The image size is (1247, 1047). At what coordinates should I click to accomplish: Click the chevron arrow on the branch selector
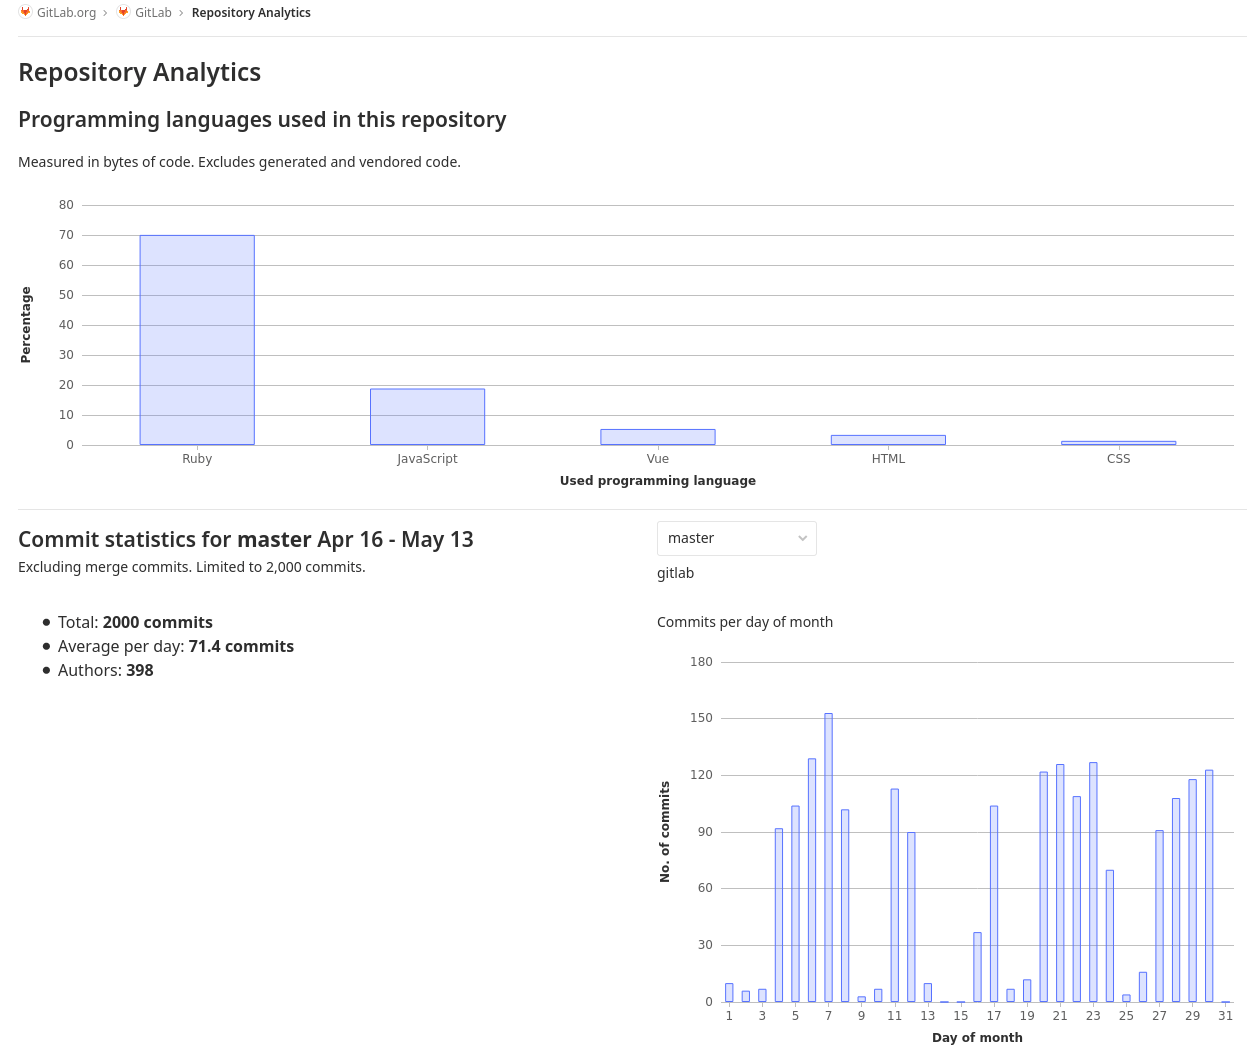[802, 538]
